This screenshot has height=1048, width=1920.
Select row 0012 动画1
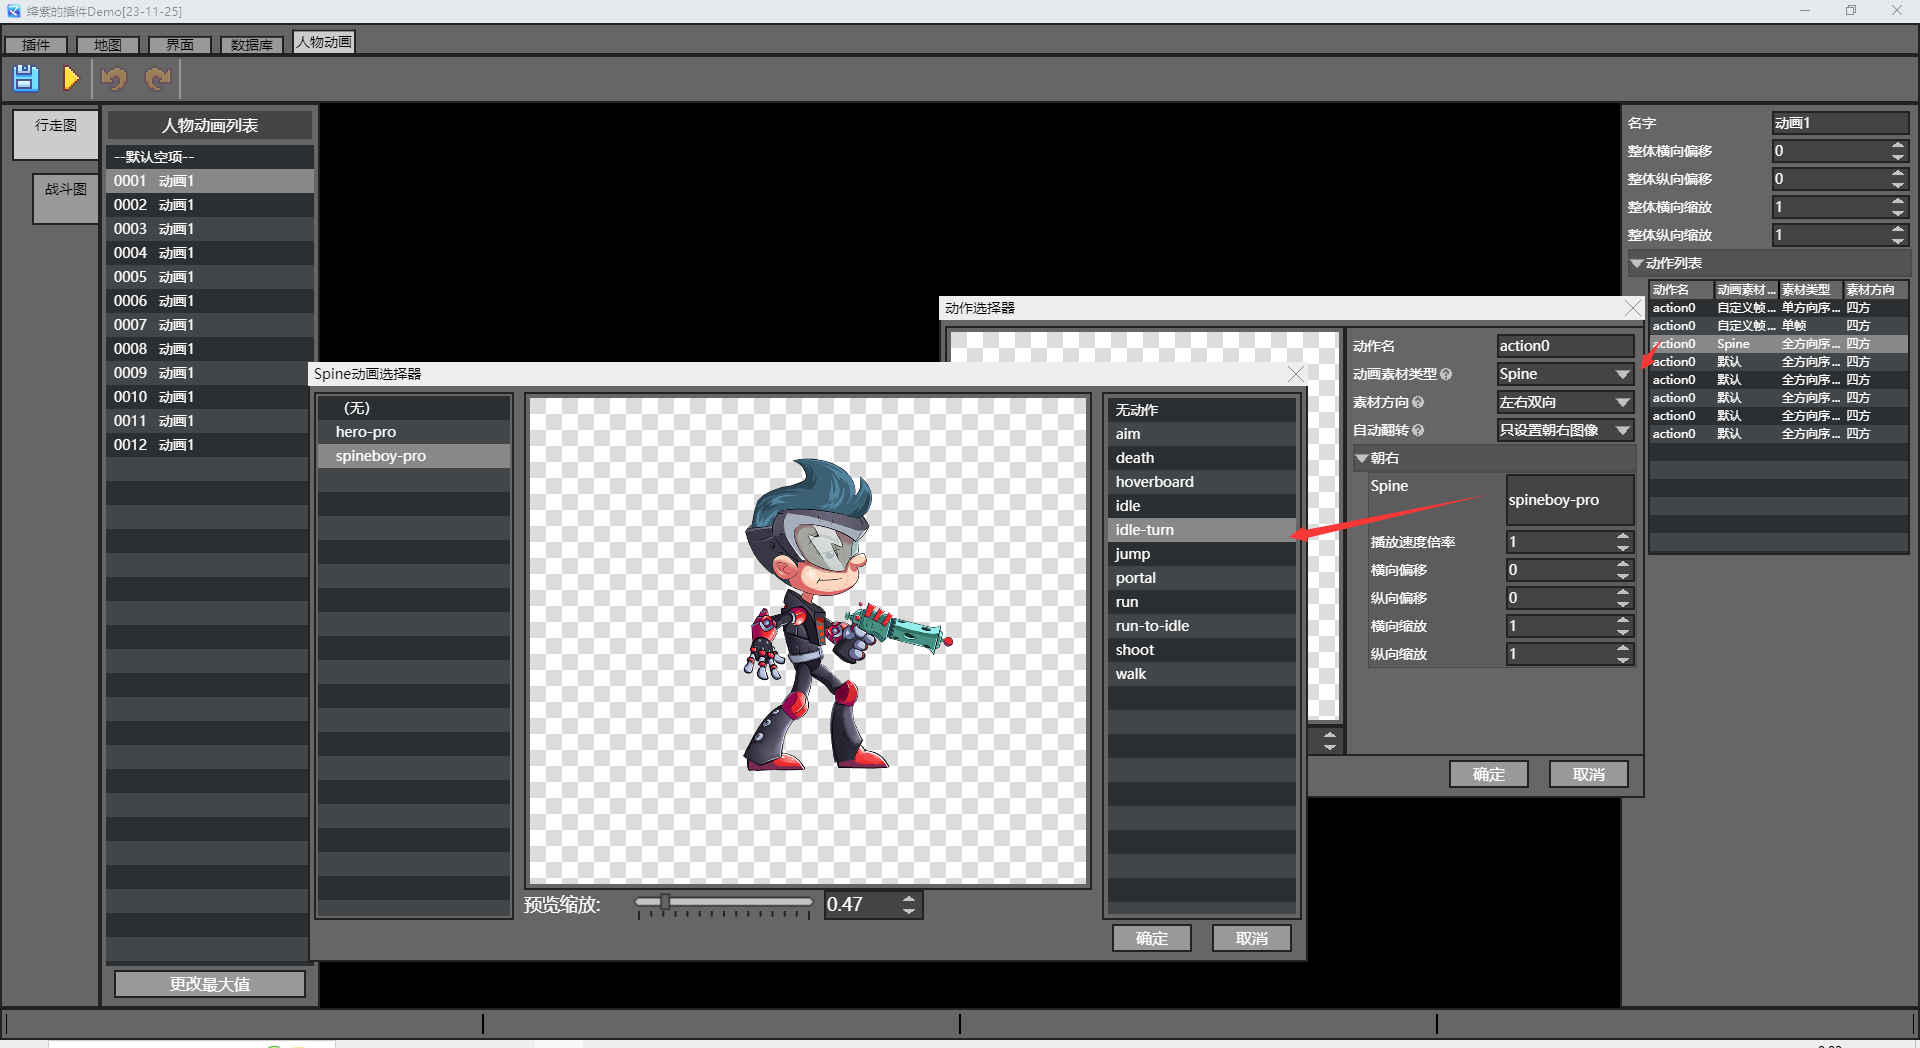(210, 445)
